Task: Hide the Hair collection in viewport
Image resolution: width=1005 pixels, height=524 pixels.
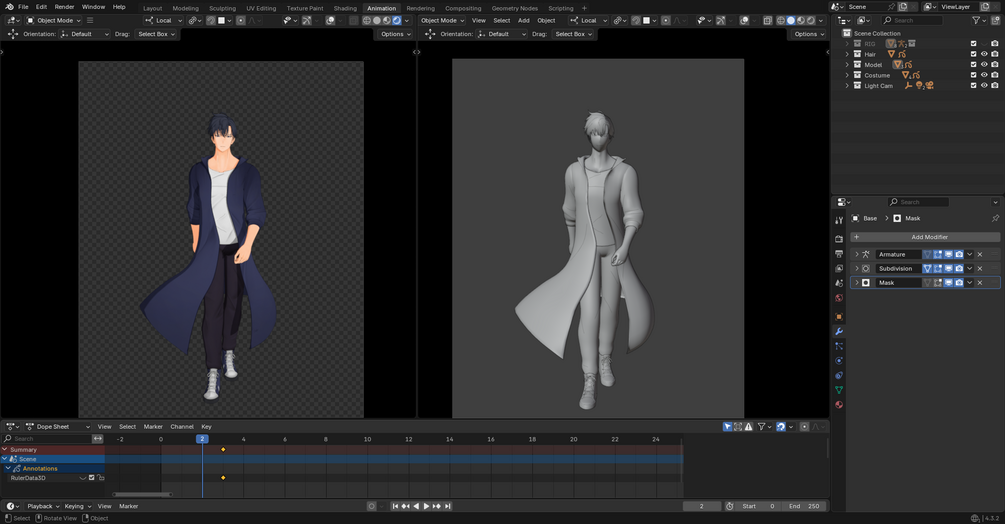Action: pyautogui.click(x=984, y=54)
